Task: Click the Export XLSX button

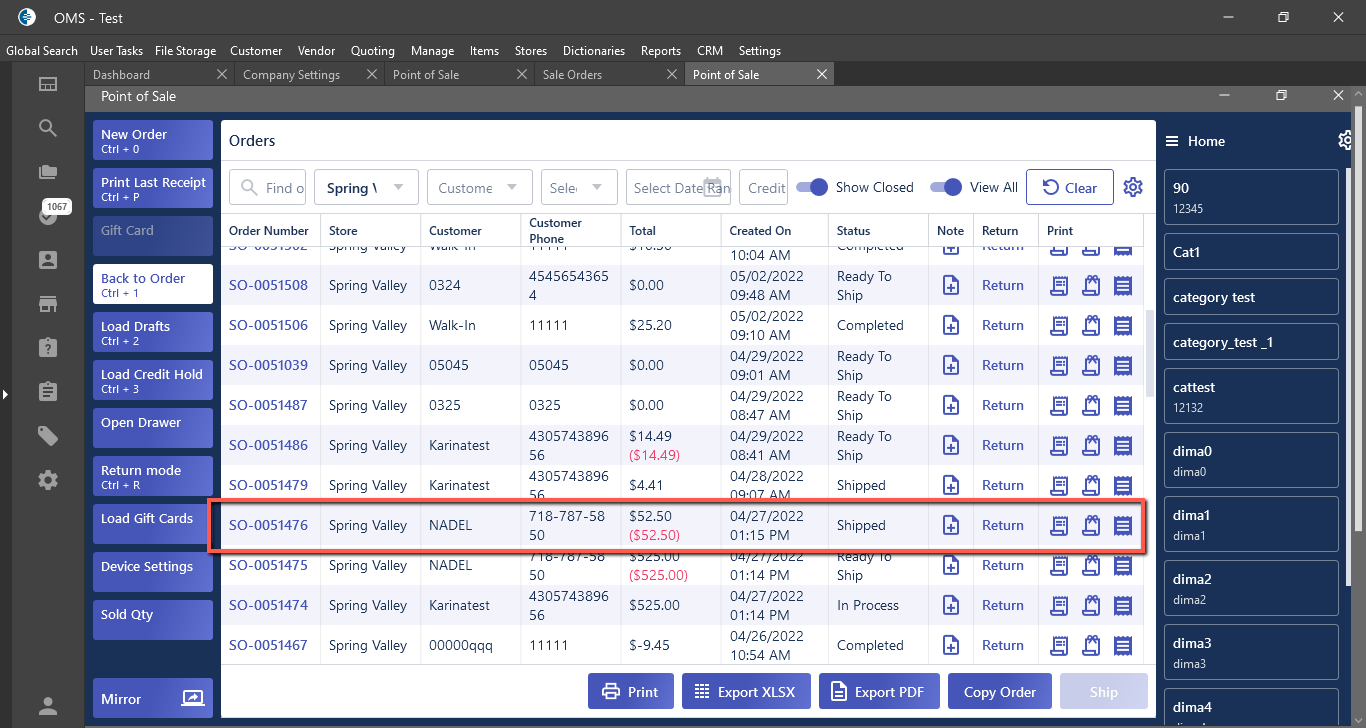Action: pos(745,692)
